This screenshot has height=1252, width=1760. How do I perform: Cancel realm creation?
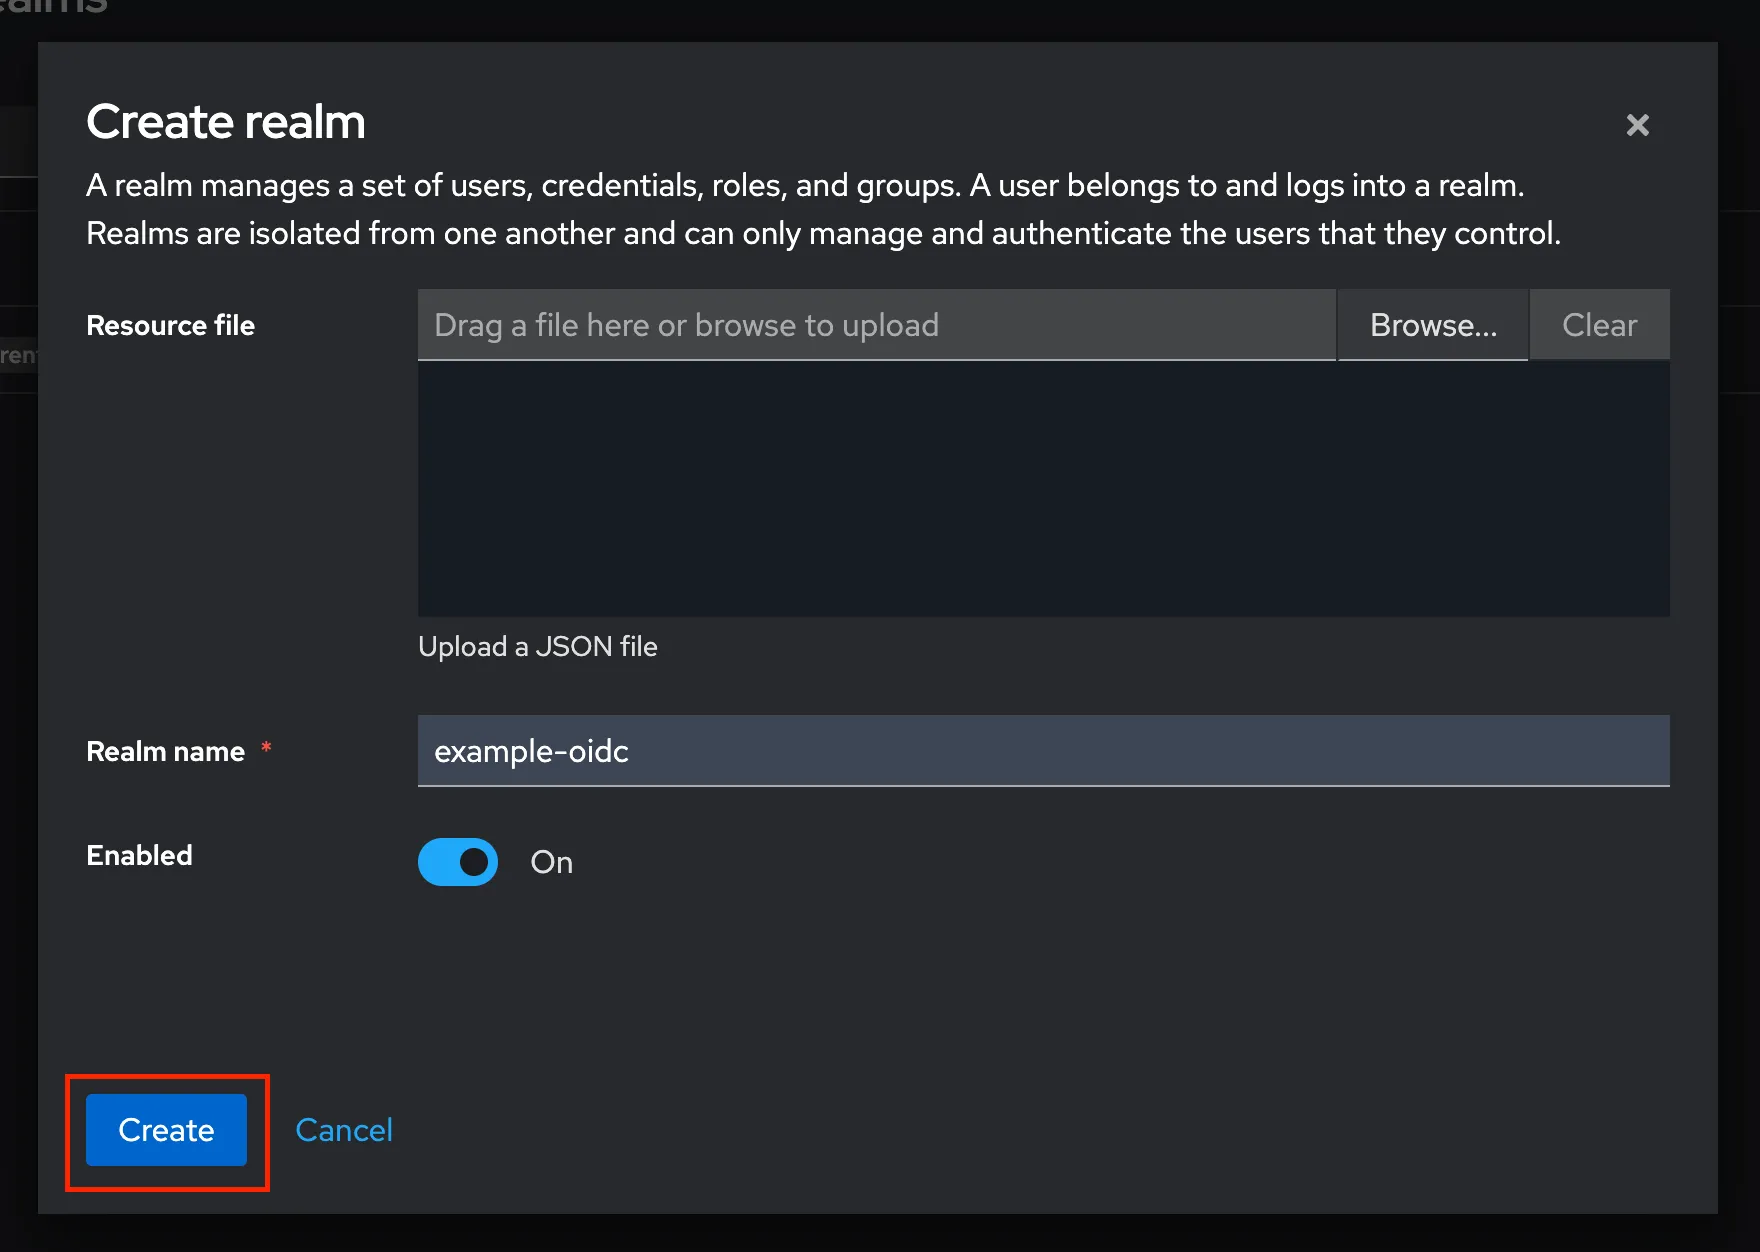coord(344,1129)
